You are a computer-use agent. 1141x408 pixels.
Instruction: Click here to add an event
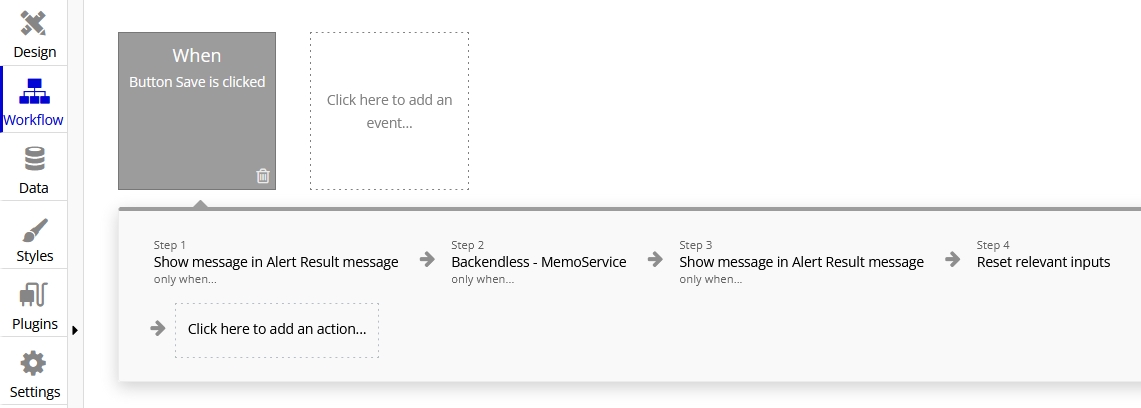(389, 111)
